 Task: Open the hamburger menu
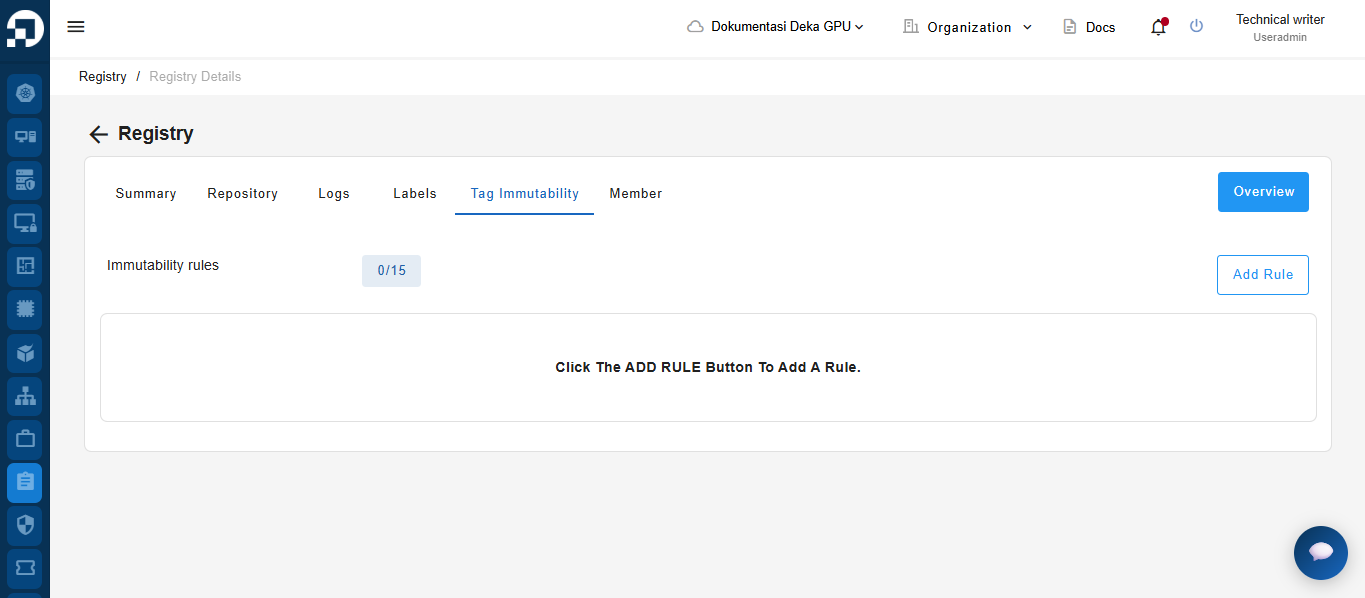(x=76, y=27)
